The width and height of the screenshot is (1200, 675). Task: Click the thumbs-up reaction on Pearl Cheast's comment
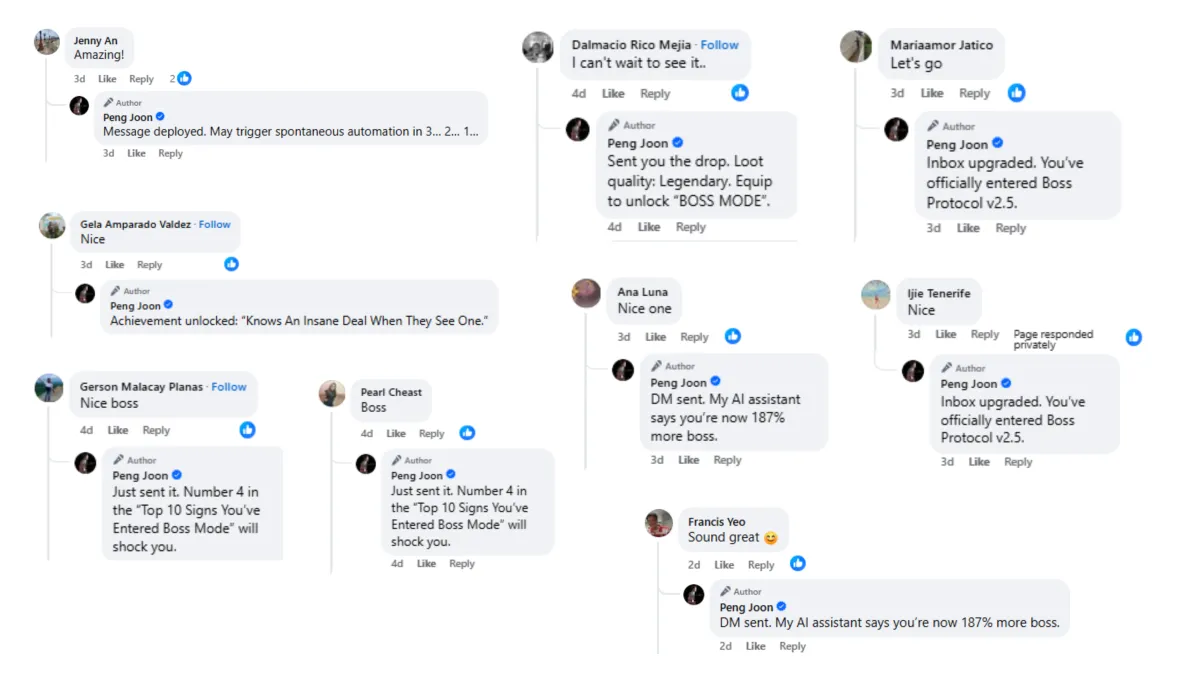coord(467,433)
